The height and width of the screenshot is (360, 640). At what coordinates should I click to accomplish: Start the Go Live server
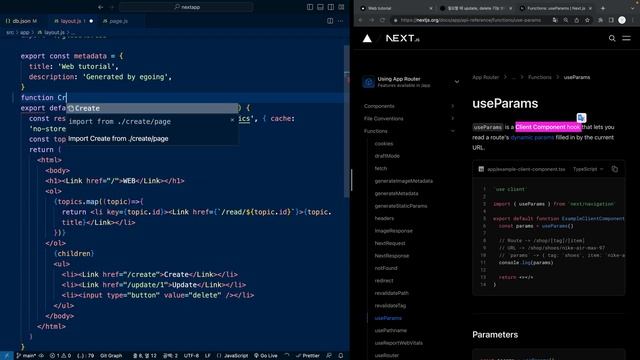tap(266, 356)
